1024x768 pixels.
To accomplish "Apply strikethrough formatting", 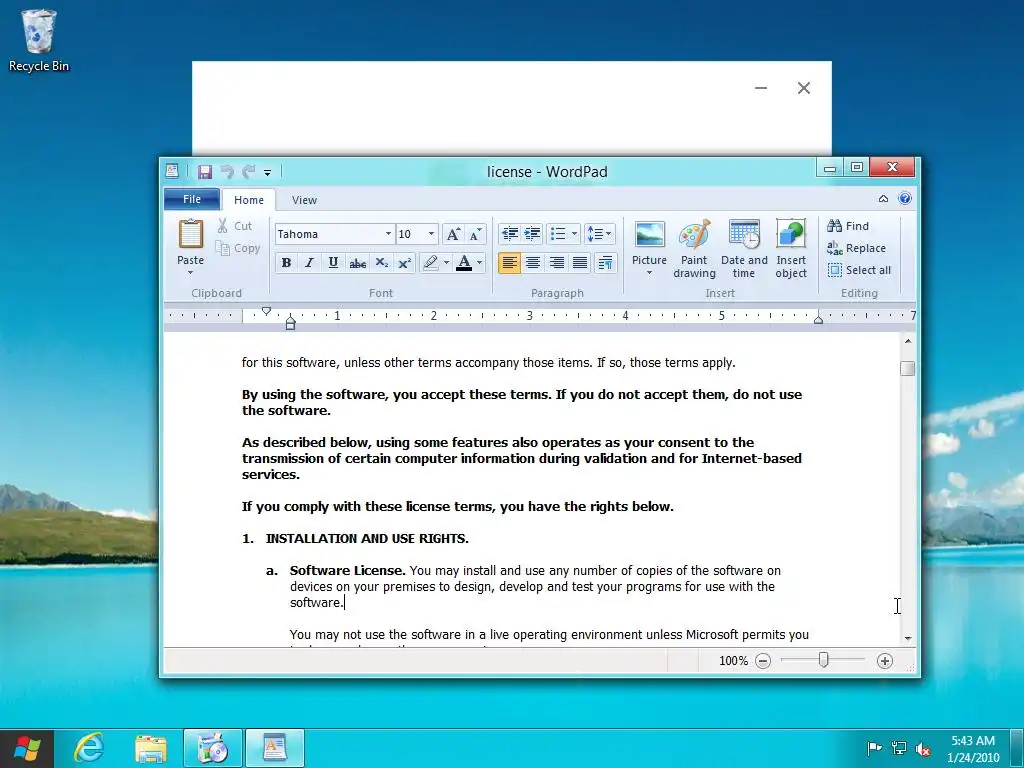I will point(357,263).
